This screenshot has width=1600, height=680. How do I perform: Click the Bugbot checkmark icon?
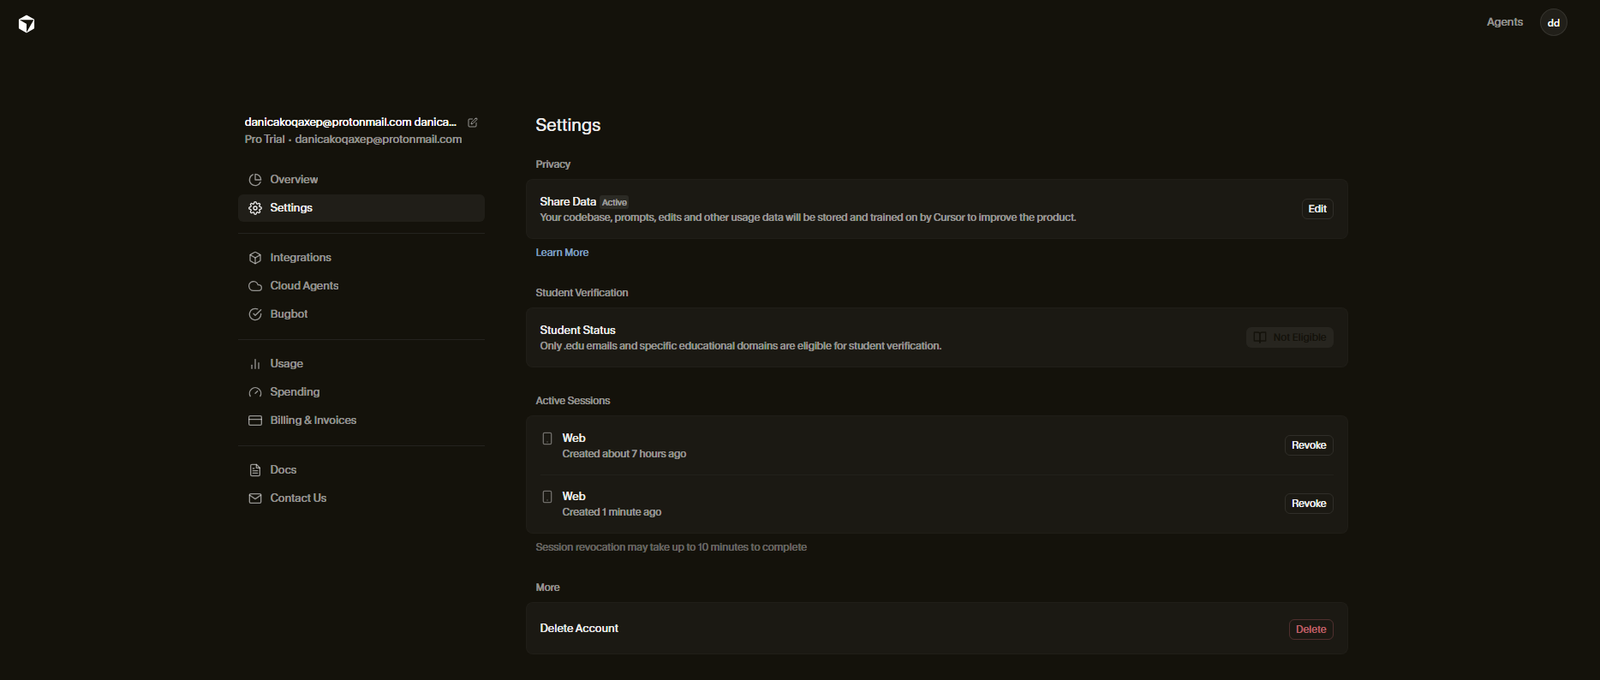255,314
